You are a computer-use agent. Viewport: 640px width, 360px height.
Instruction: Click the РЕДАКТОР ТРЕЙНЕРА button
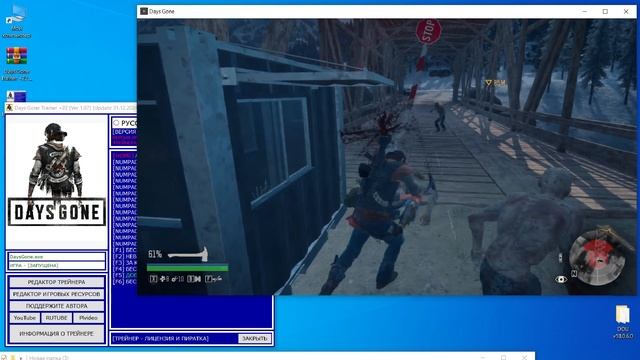(56, 282)
